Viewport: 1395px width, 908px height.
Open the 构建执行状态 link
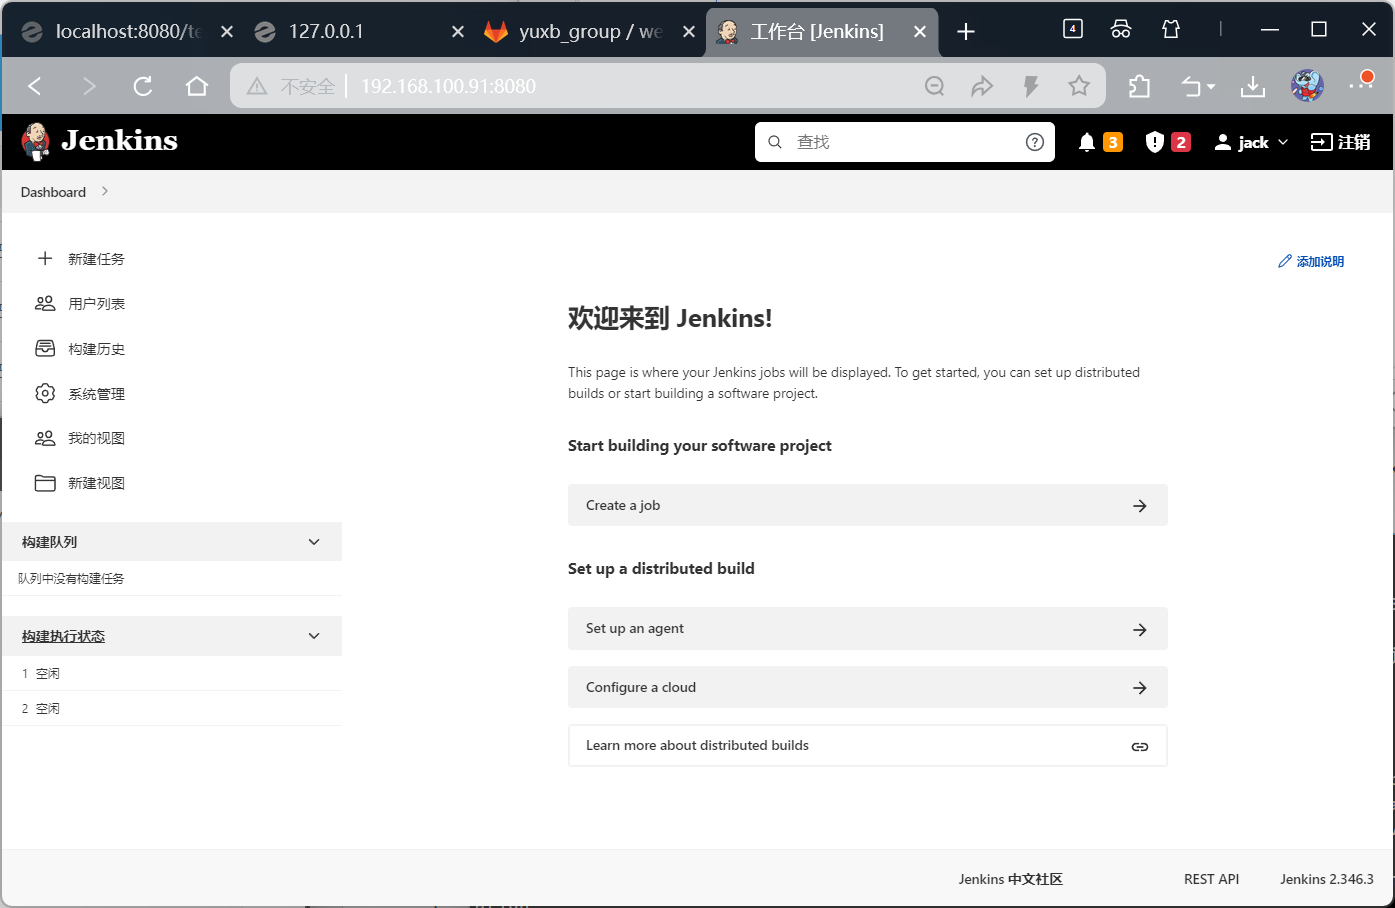point(63,636)
